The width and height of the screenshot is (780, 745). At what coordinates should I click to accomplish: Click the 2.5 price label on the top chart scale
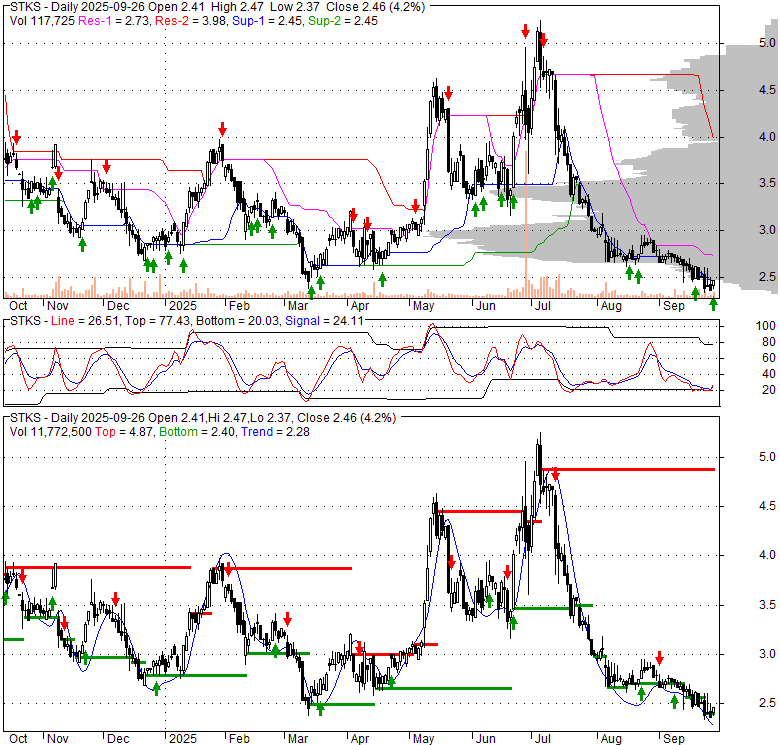point(767,277)
